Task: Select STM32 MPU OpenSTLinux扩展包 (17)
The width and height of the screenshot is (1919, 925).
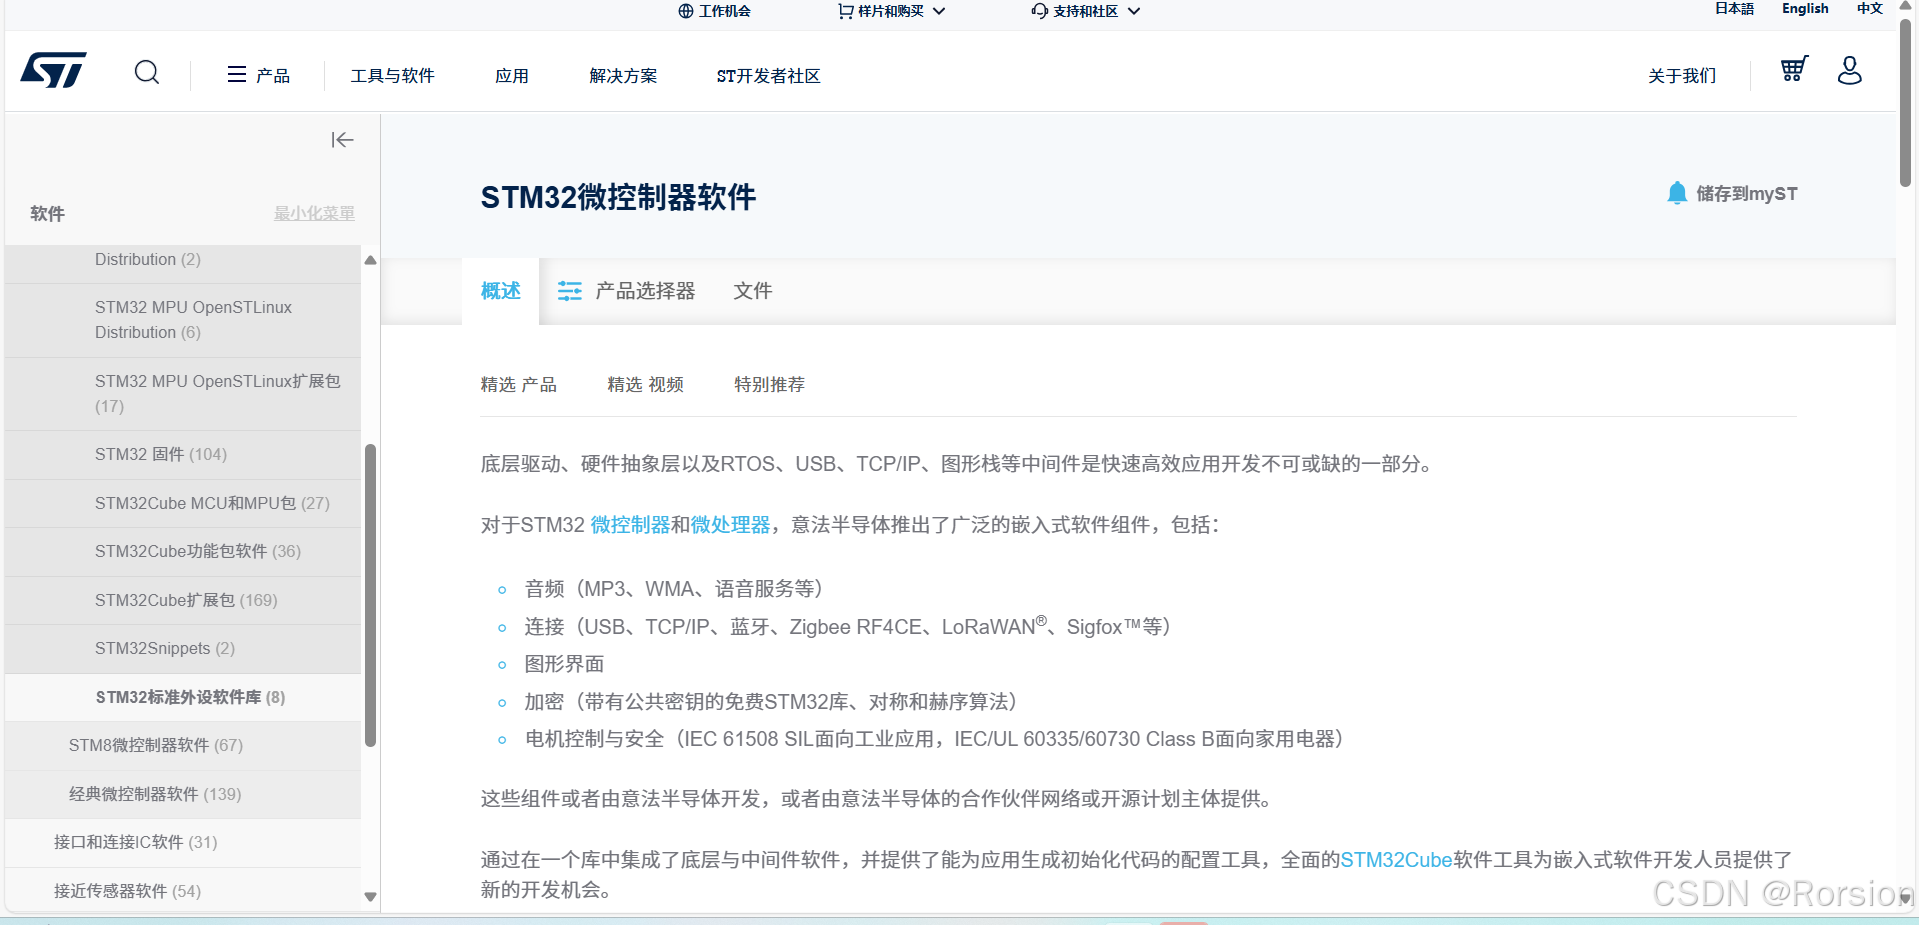Action: (183, 394)
